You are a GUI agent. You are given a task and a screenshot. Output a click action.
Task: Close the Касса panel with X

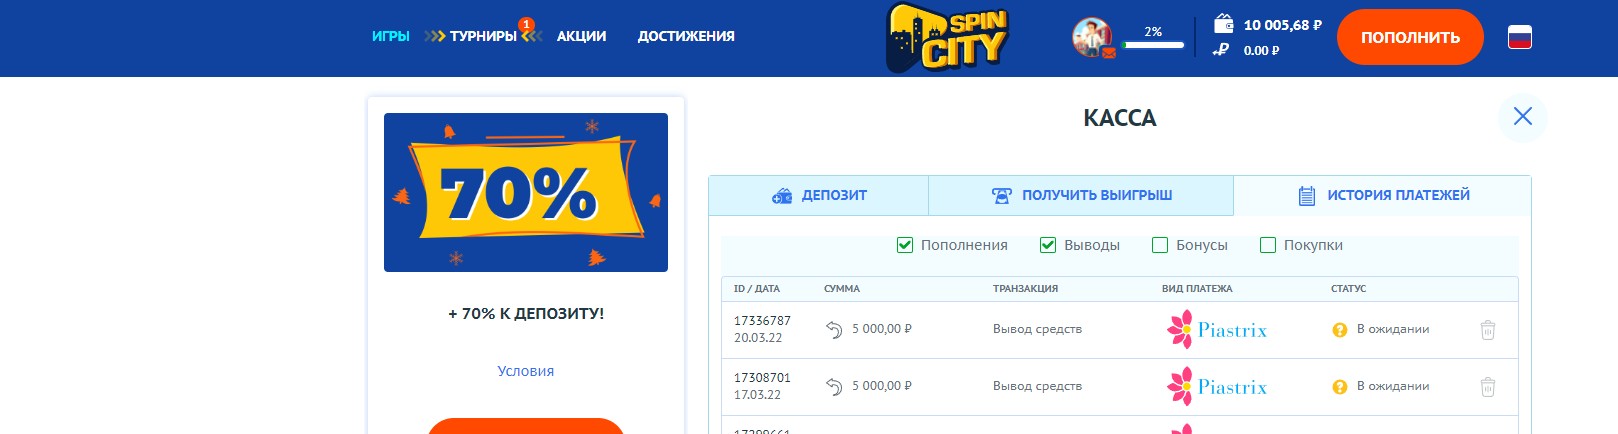1522,117
